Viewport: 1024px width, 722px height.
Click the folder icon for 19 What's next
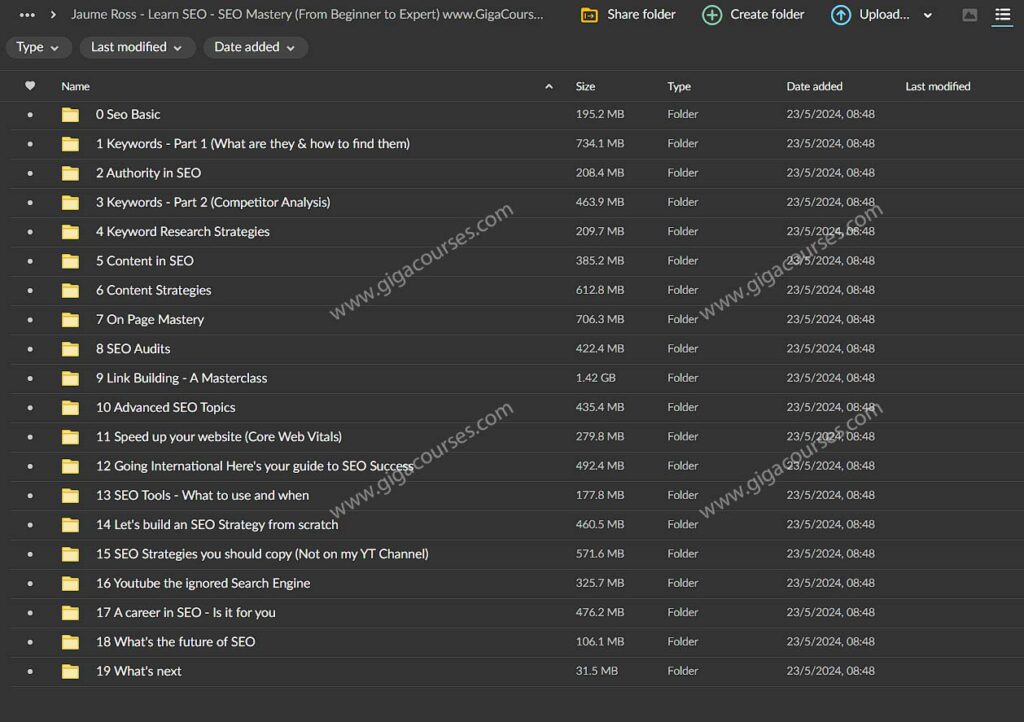click(70, 671)
